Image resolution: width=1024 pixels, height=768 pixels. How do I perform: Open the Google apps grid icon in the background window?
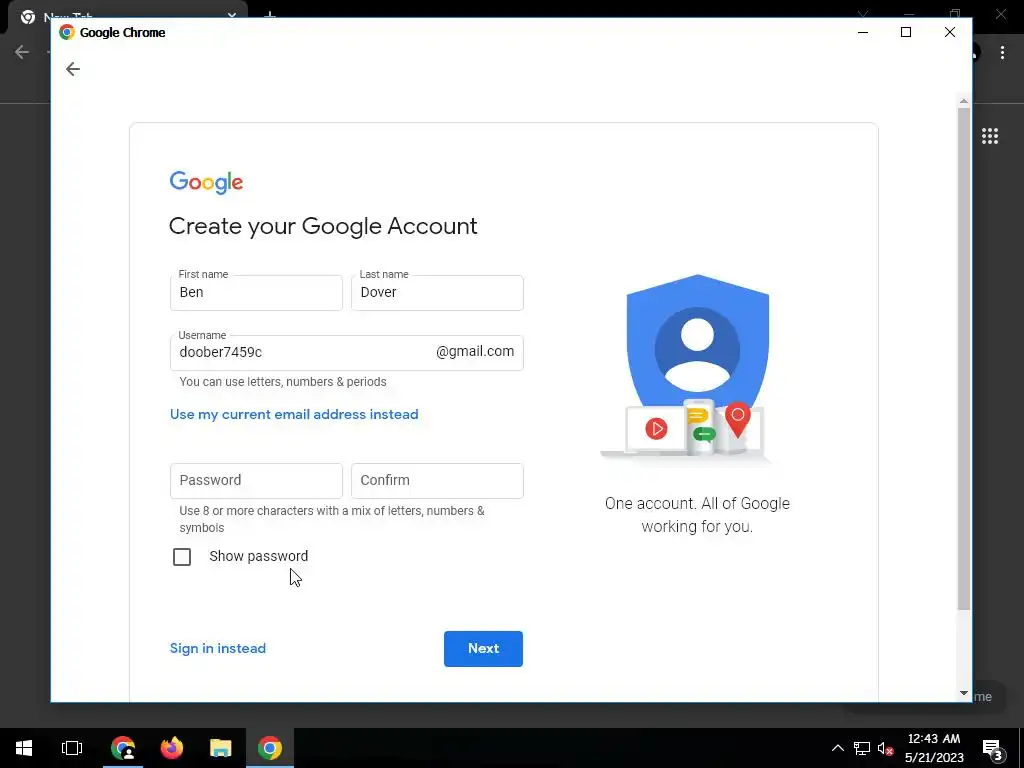(990, 136)
